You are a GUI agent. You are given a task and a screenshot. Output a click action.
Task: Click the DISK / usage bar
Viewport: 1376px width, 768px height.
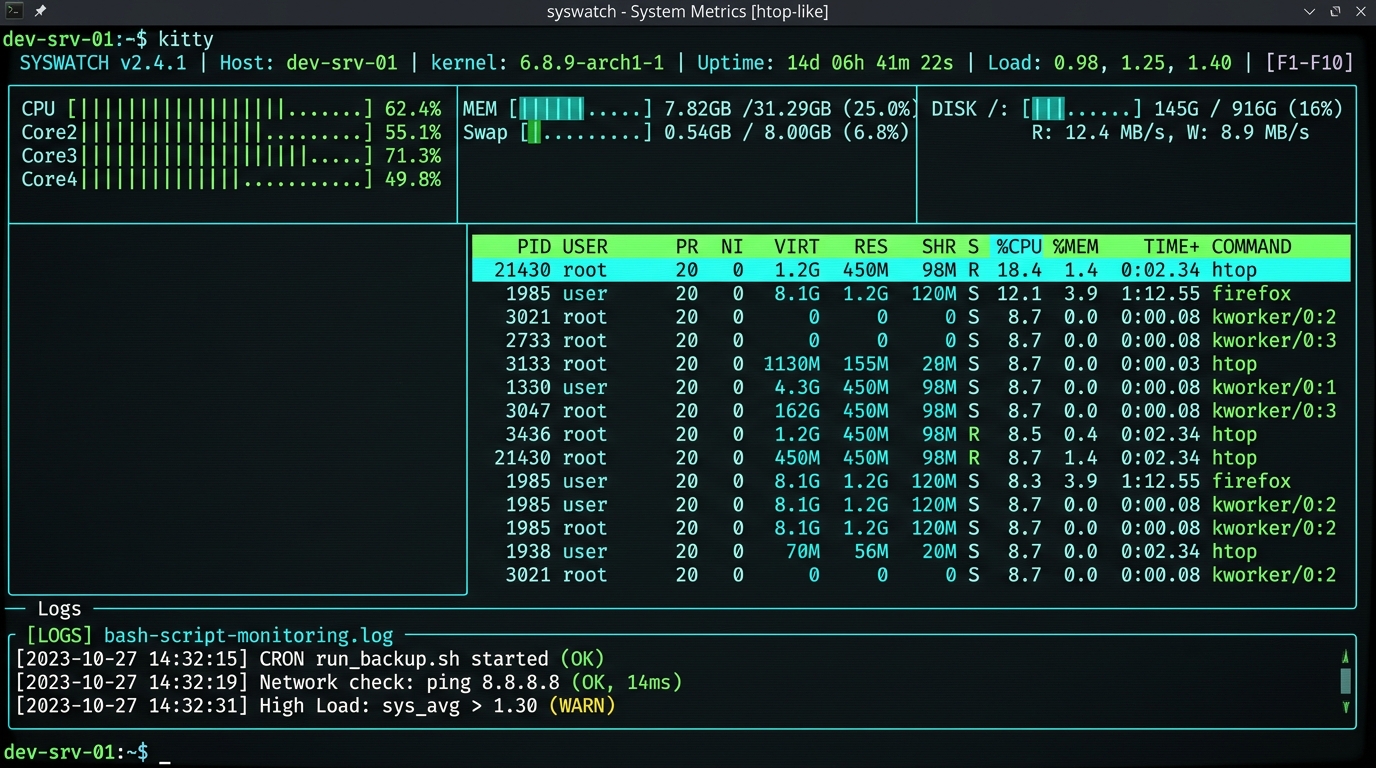(1081, 109)
